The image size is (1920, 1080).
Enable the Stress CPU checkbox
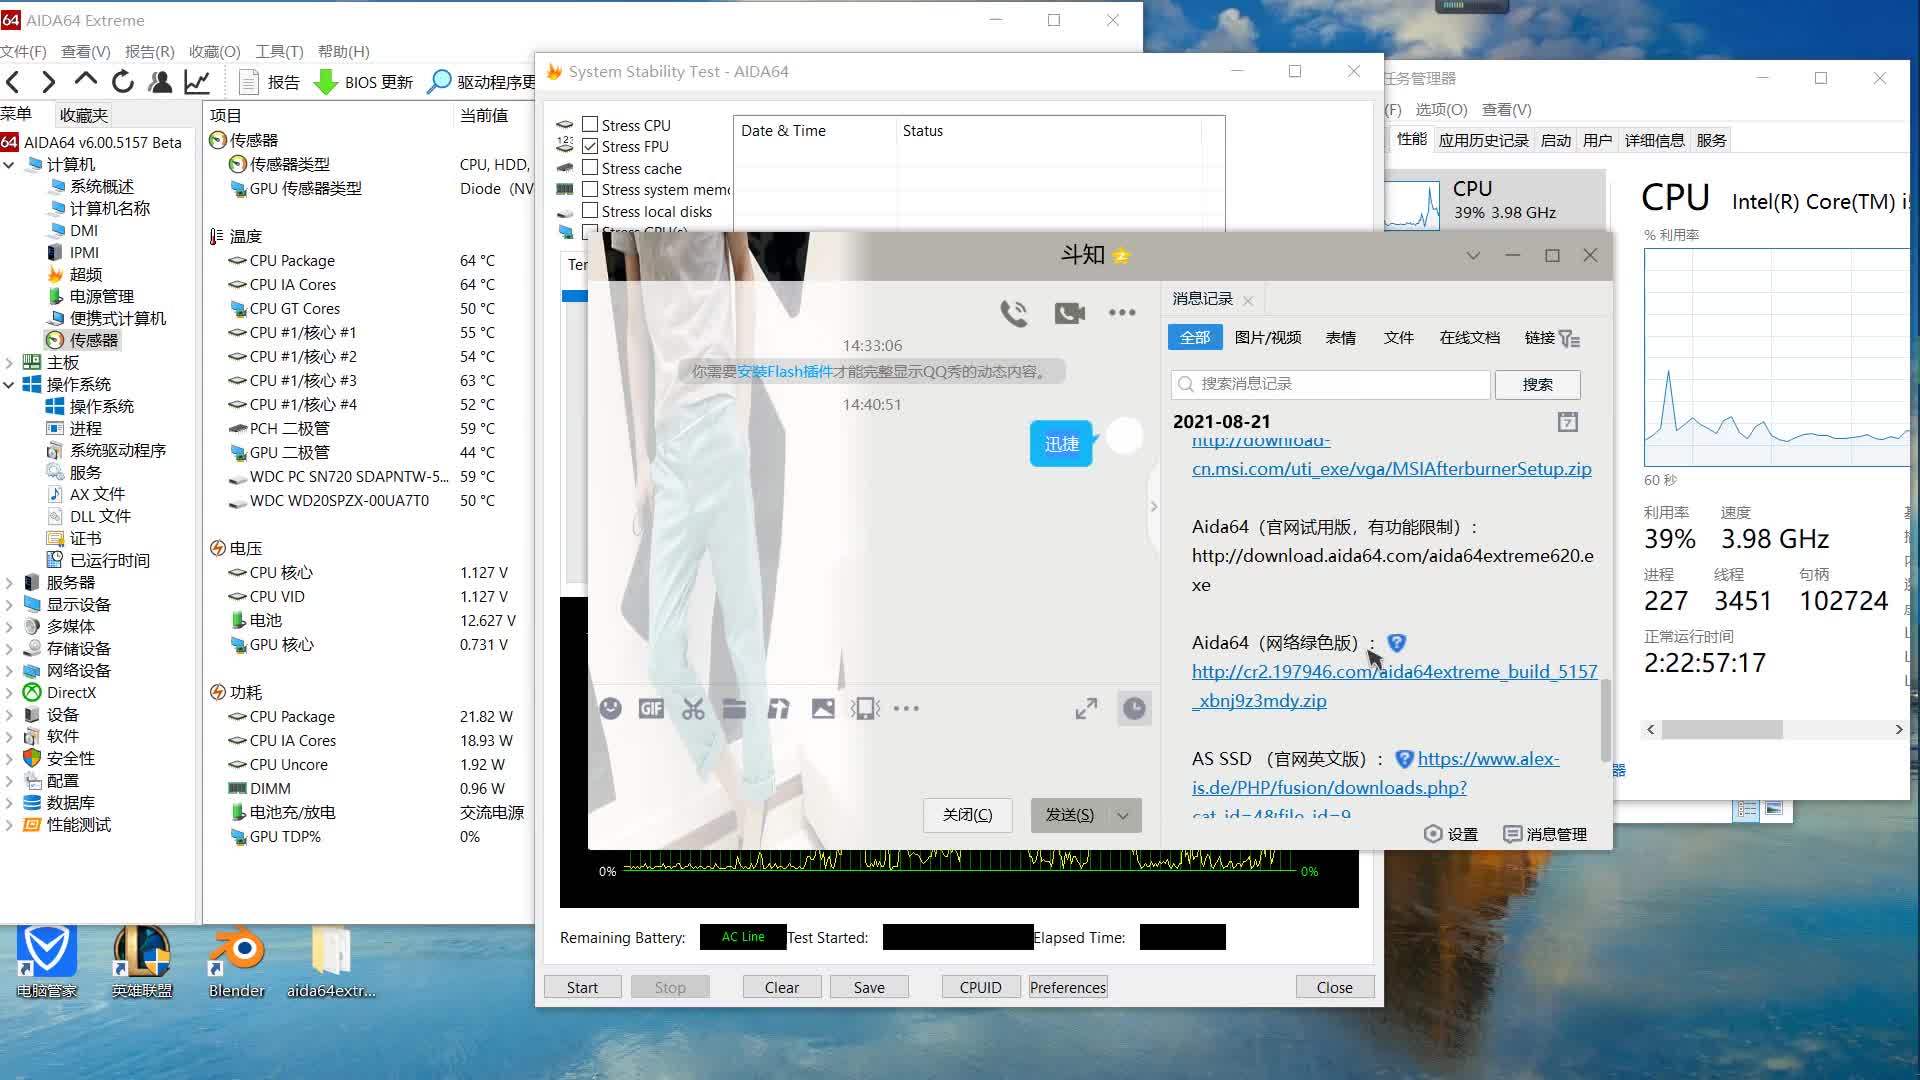(590, 125)
